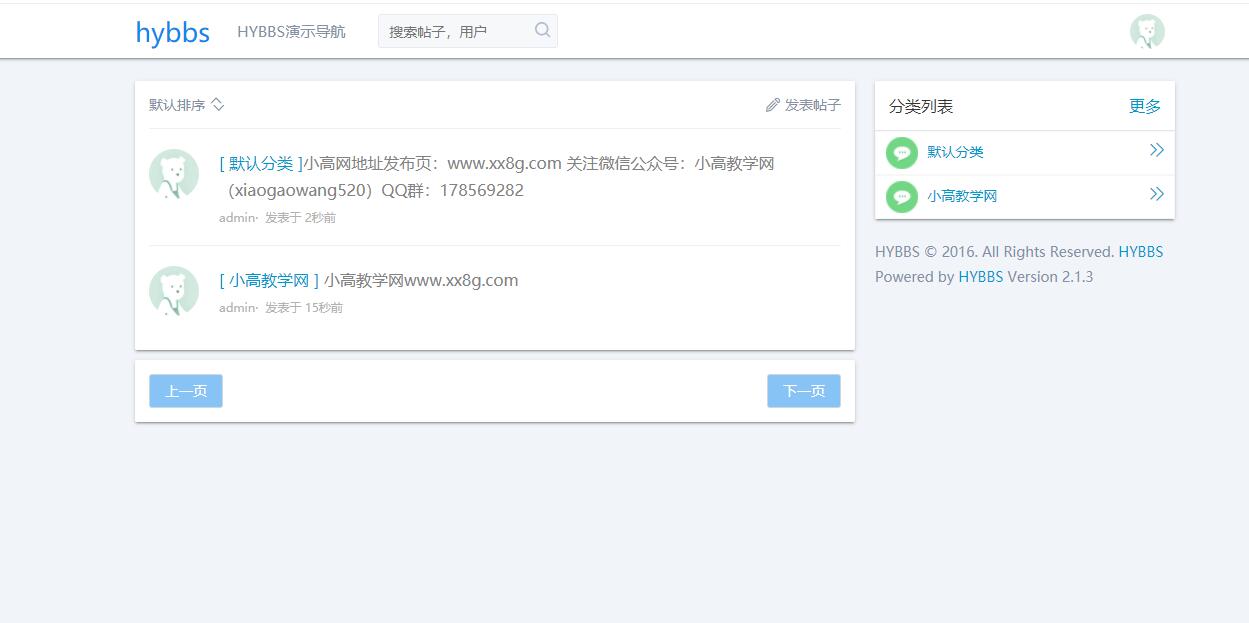Open admin avatar on QQ群 post

point(174,174)
